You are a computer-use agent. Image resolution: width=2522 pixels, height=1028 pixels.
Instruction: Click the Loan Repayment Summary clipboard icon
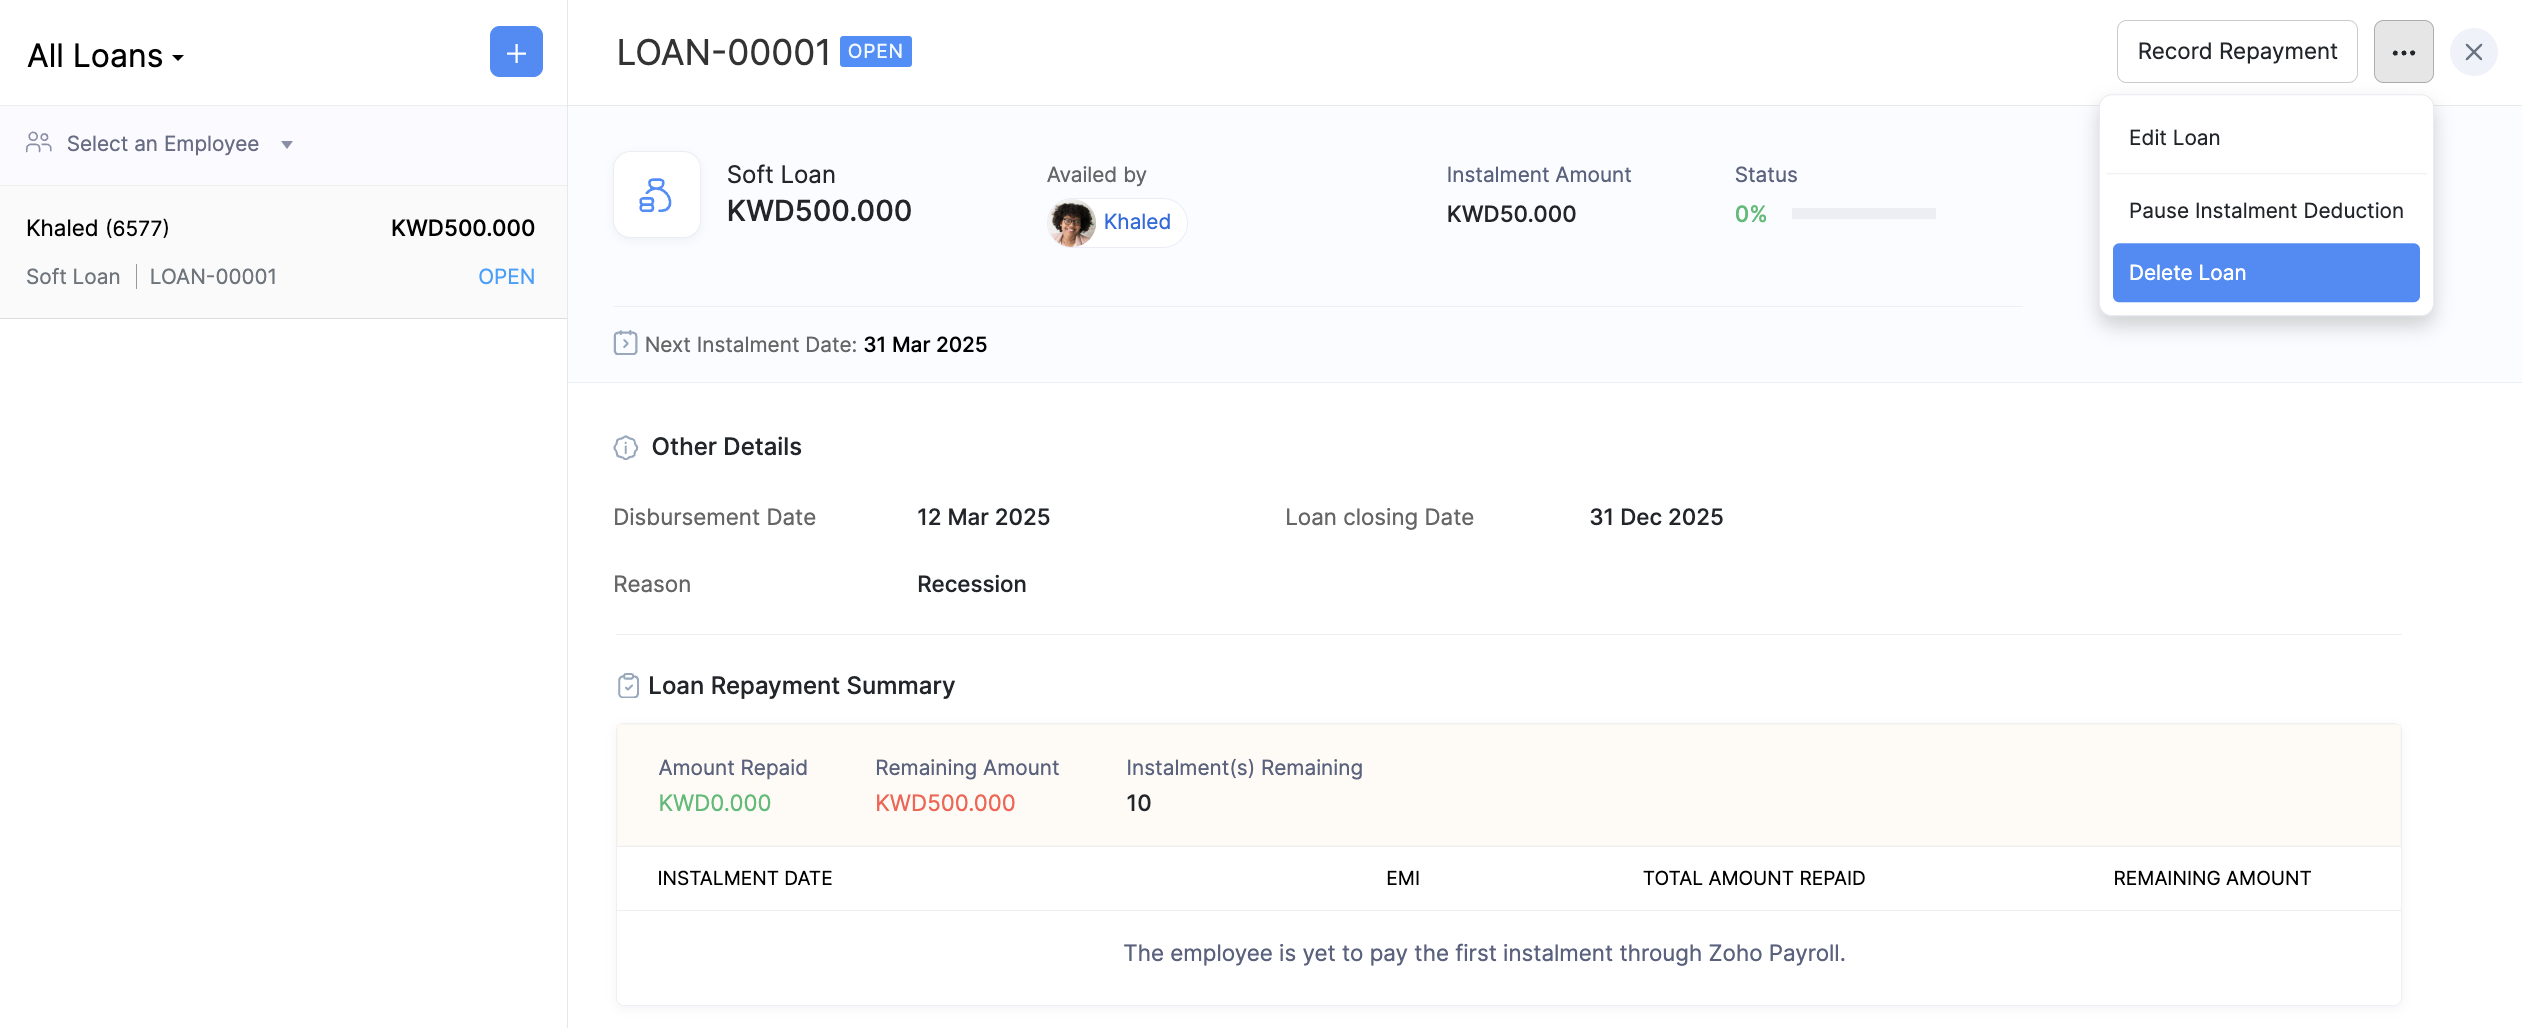pyautogui.click(x=628, y=686)
